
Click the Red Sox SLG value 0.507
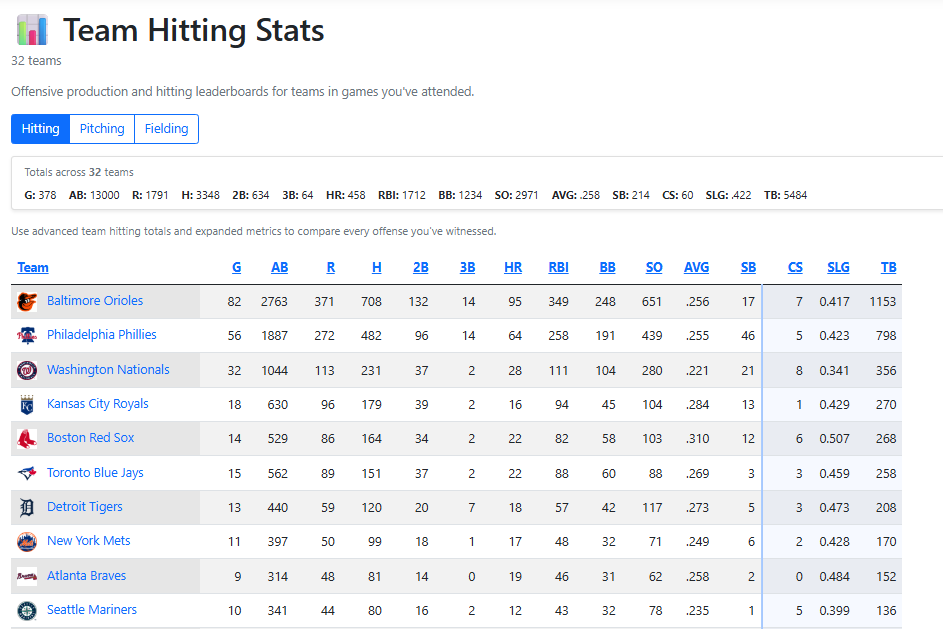click(834, 439)
